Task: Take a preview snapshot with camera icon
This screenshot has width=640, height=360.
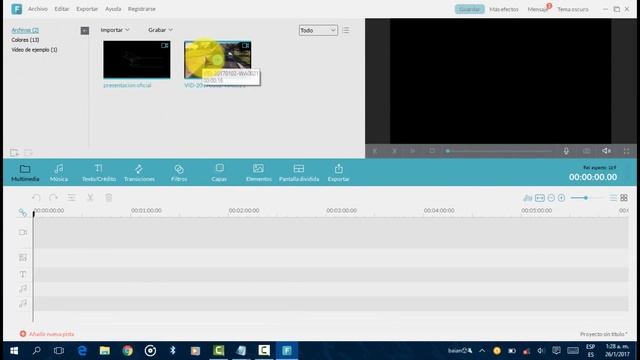Action: click(587, 151)
